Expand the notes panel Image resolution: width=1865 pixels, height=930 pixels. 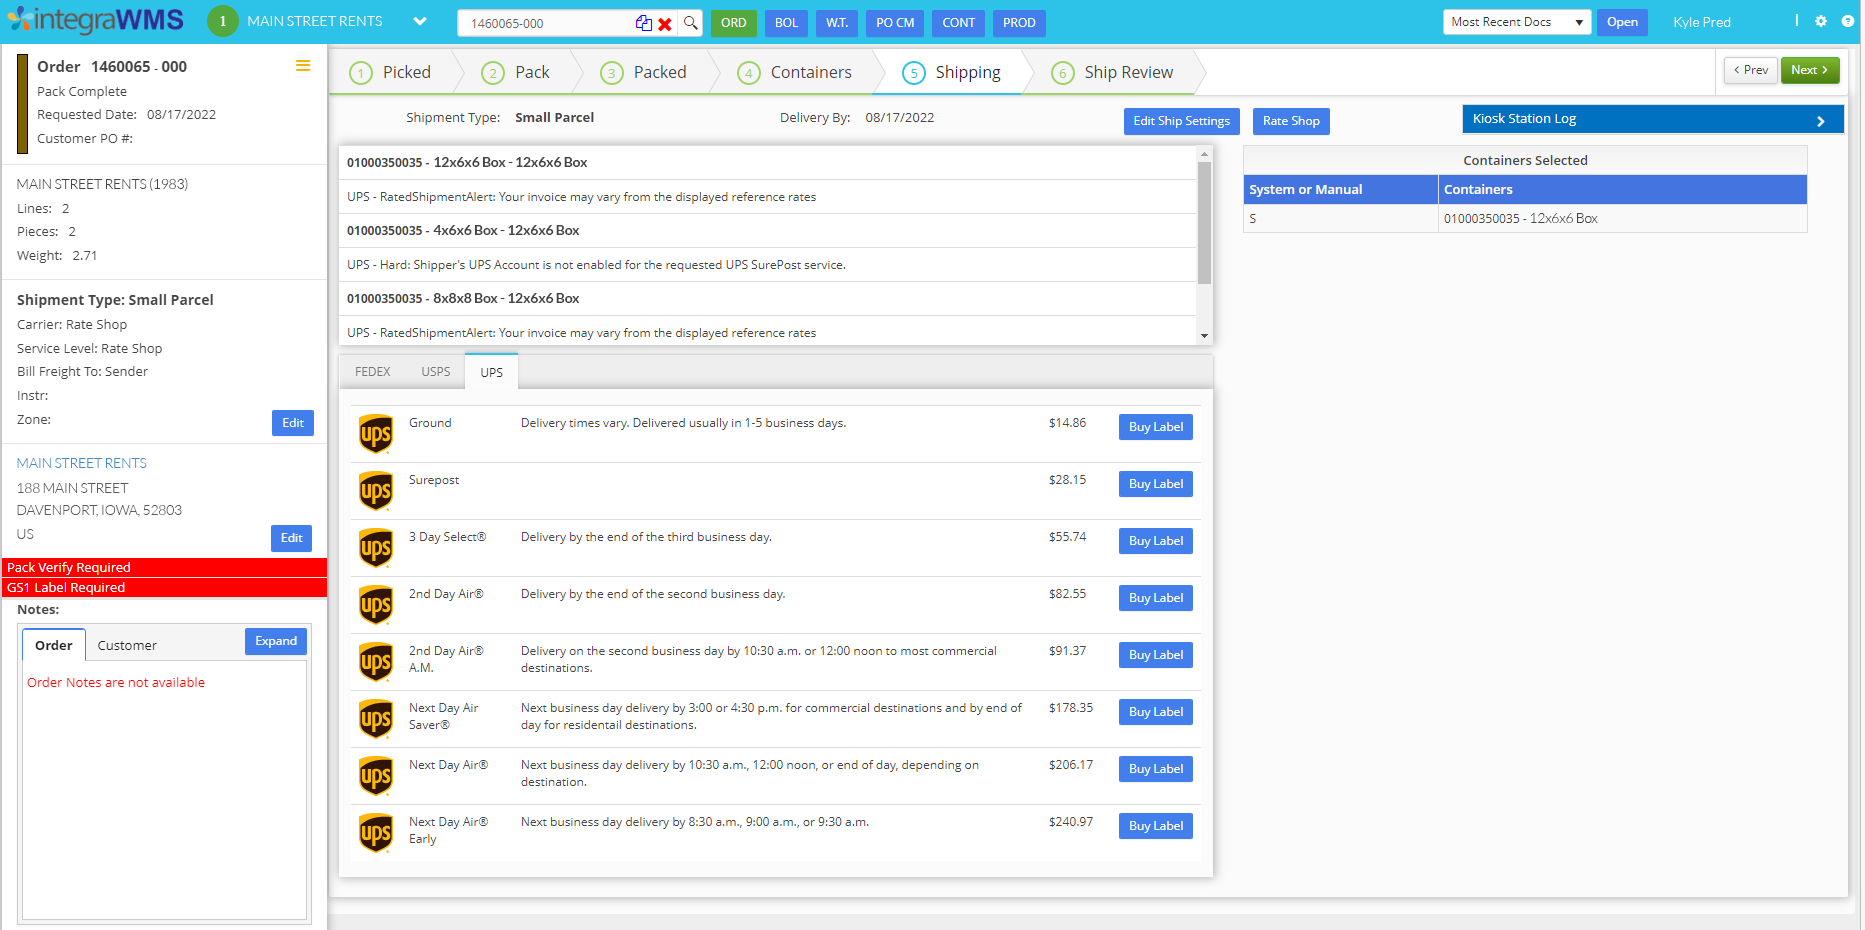tap(276, 641)
